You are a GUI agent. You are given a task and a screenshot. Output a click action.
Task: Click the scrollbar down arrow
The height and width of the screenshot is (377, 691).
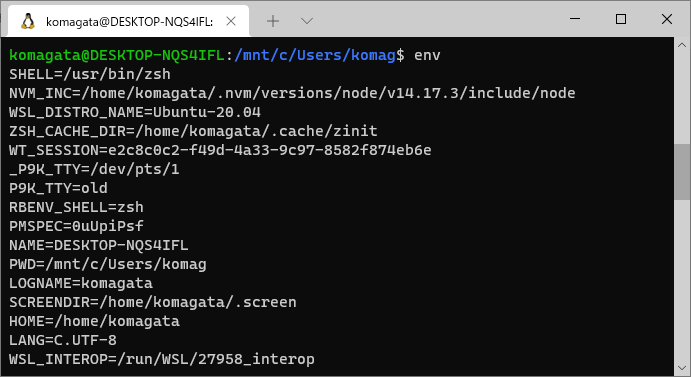coord(682,367)
